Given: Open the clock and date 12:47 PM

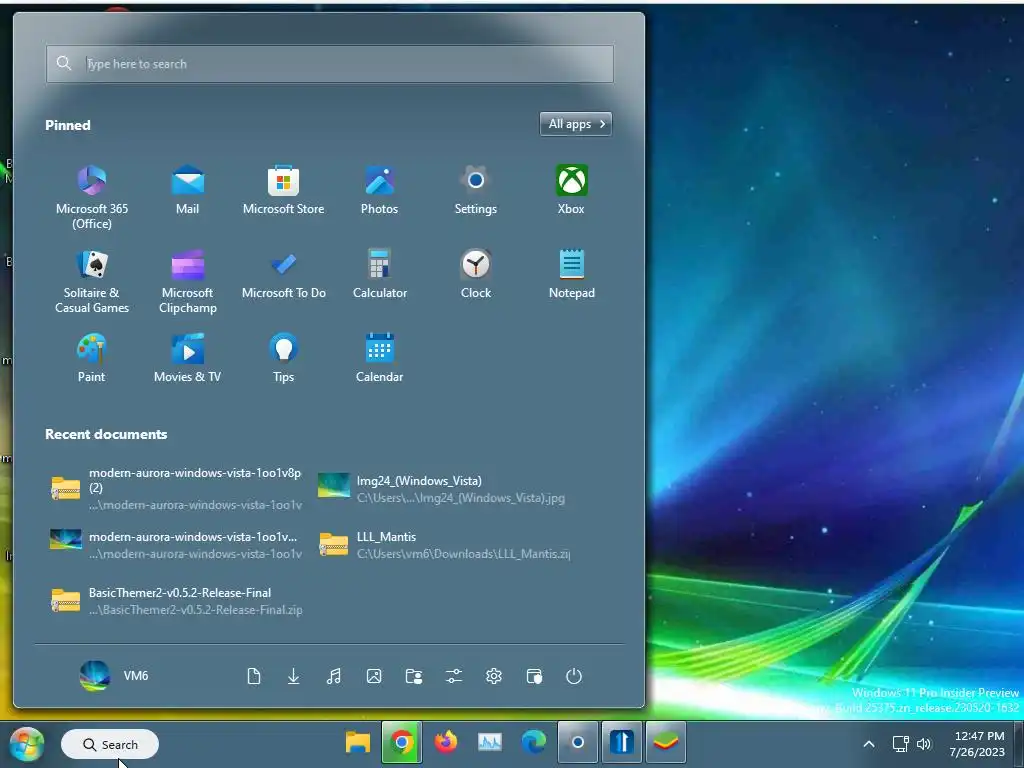Looking at the screenshot, I should (977, 744).
